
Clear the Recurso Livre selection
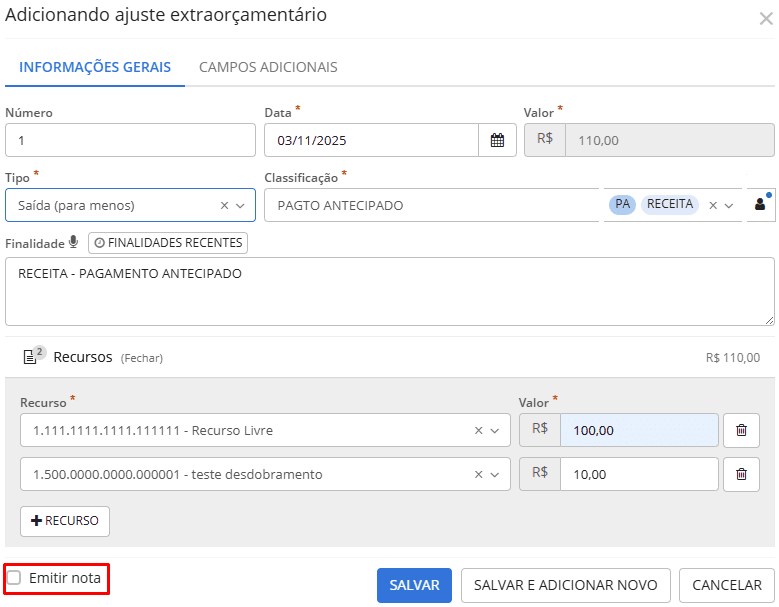[478, 431]
